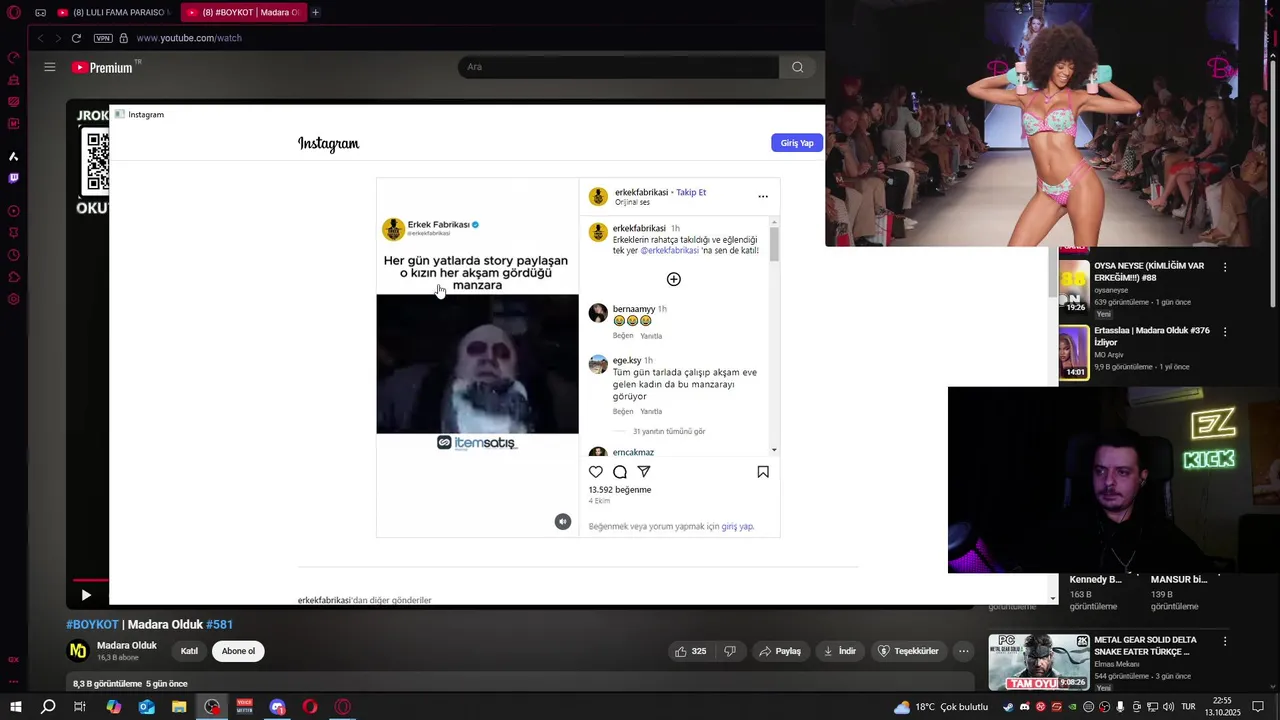Open the @erkekfabrikasi mention link
Viewport: 1280px width, 720px height.
pos(670,251)
